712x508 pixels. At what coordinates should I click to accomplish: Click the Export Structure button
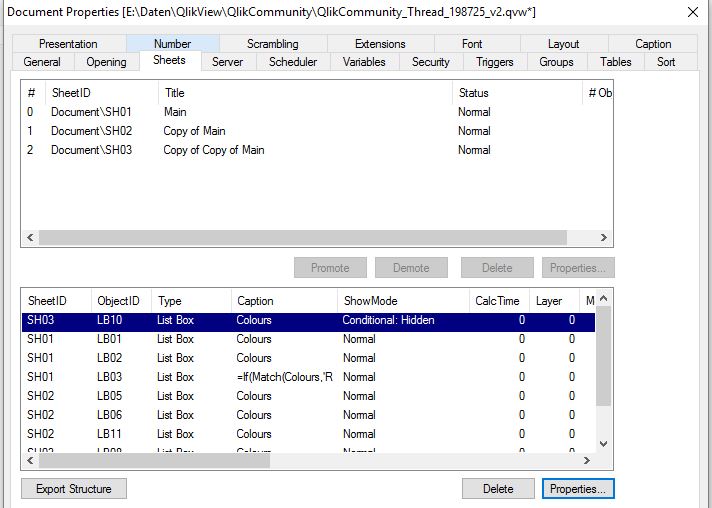point(74,489)
